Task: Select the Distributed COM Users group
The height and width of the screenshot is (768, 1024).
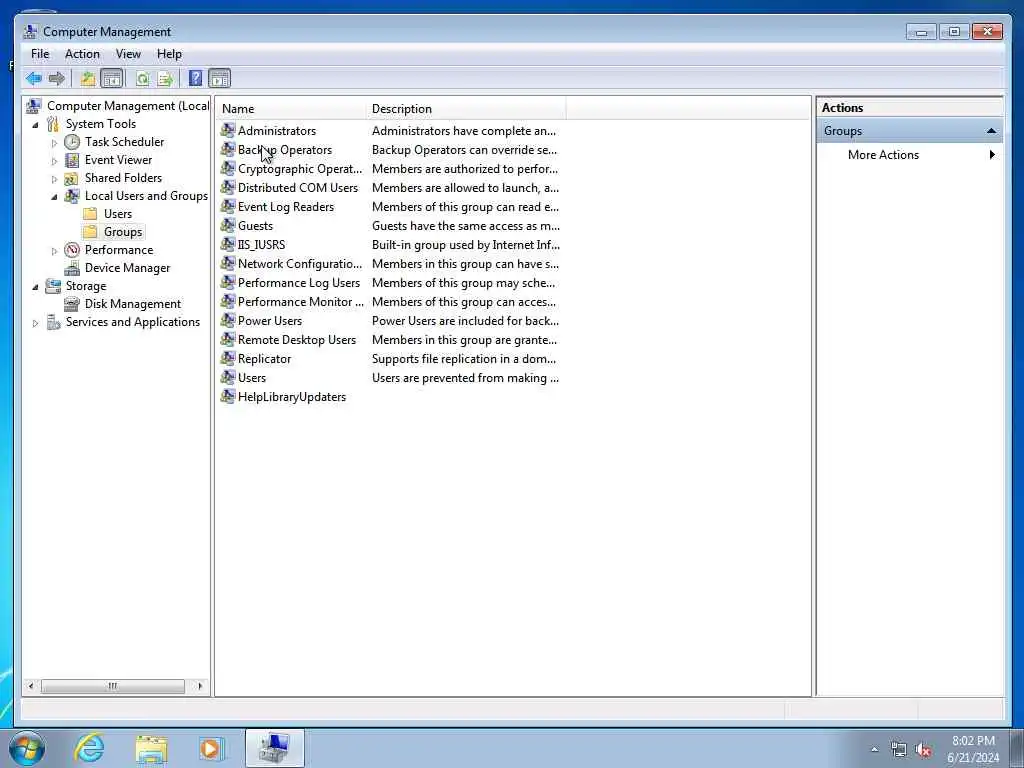Action: (x=298, y=187)
